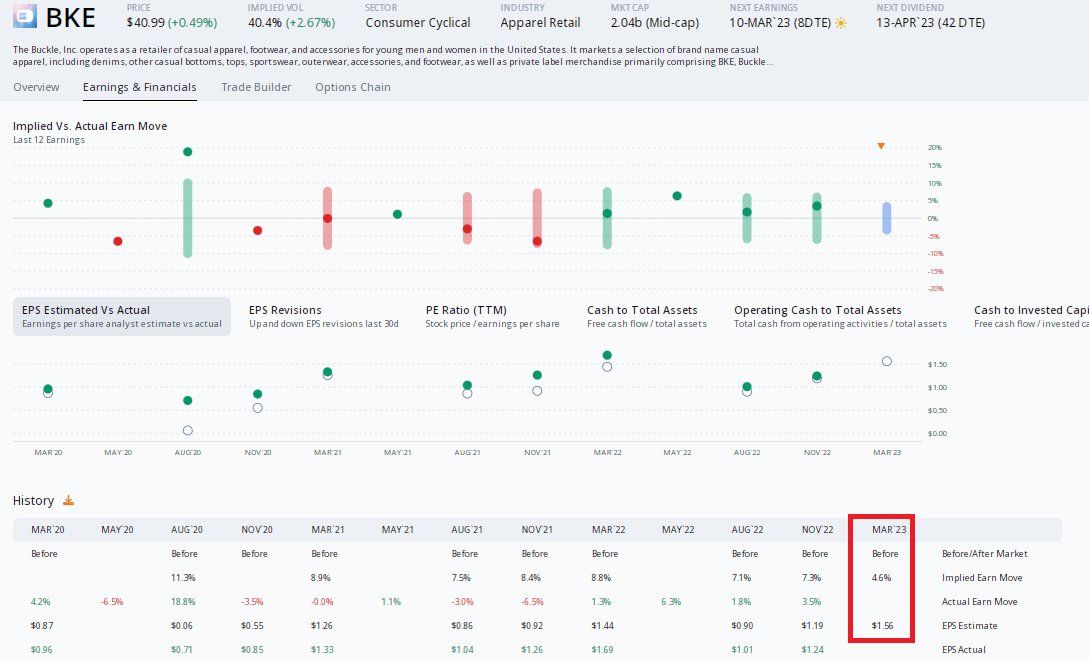Screen dimensions: 1089x661
Task: Open the Overview tab
Action: tap(36, 87)
